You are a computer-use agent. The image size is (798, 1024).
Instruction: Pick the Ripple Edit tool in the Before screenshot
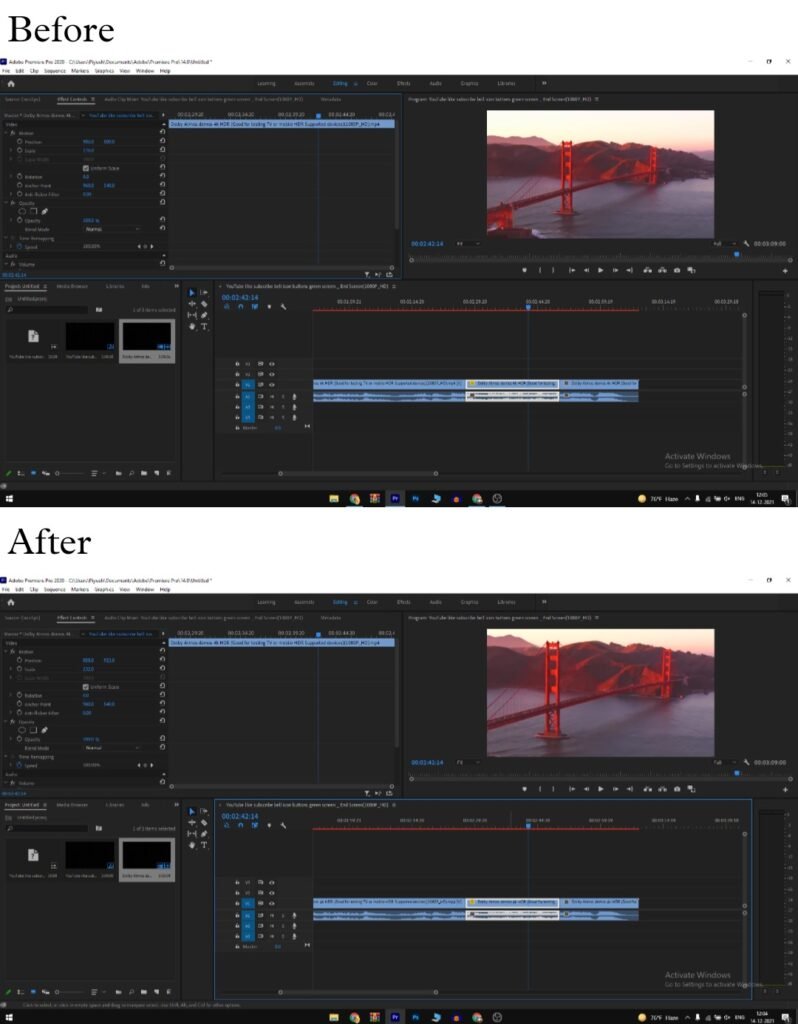pos(192,304)
